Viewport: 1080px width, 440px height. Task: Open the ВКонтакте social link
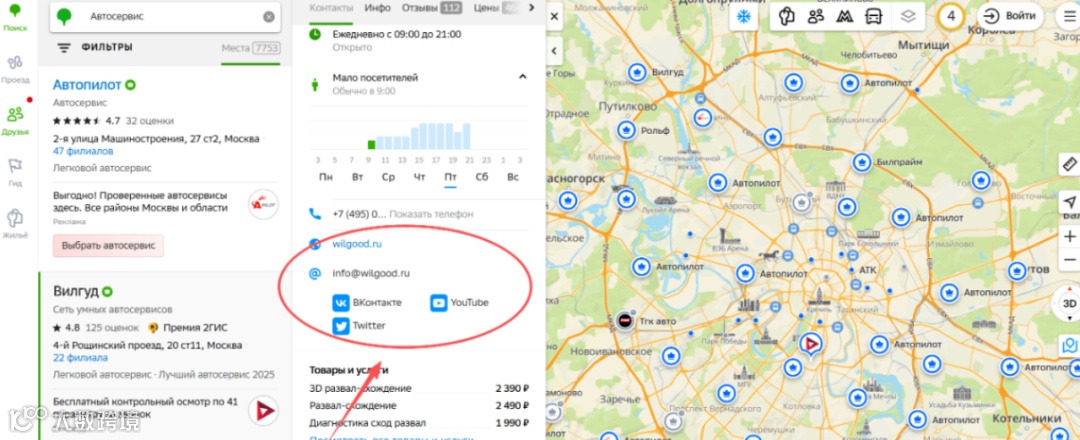click(x=367, y=303)
